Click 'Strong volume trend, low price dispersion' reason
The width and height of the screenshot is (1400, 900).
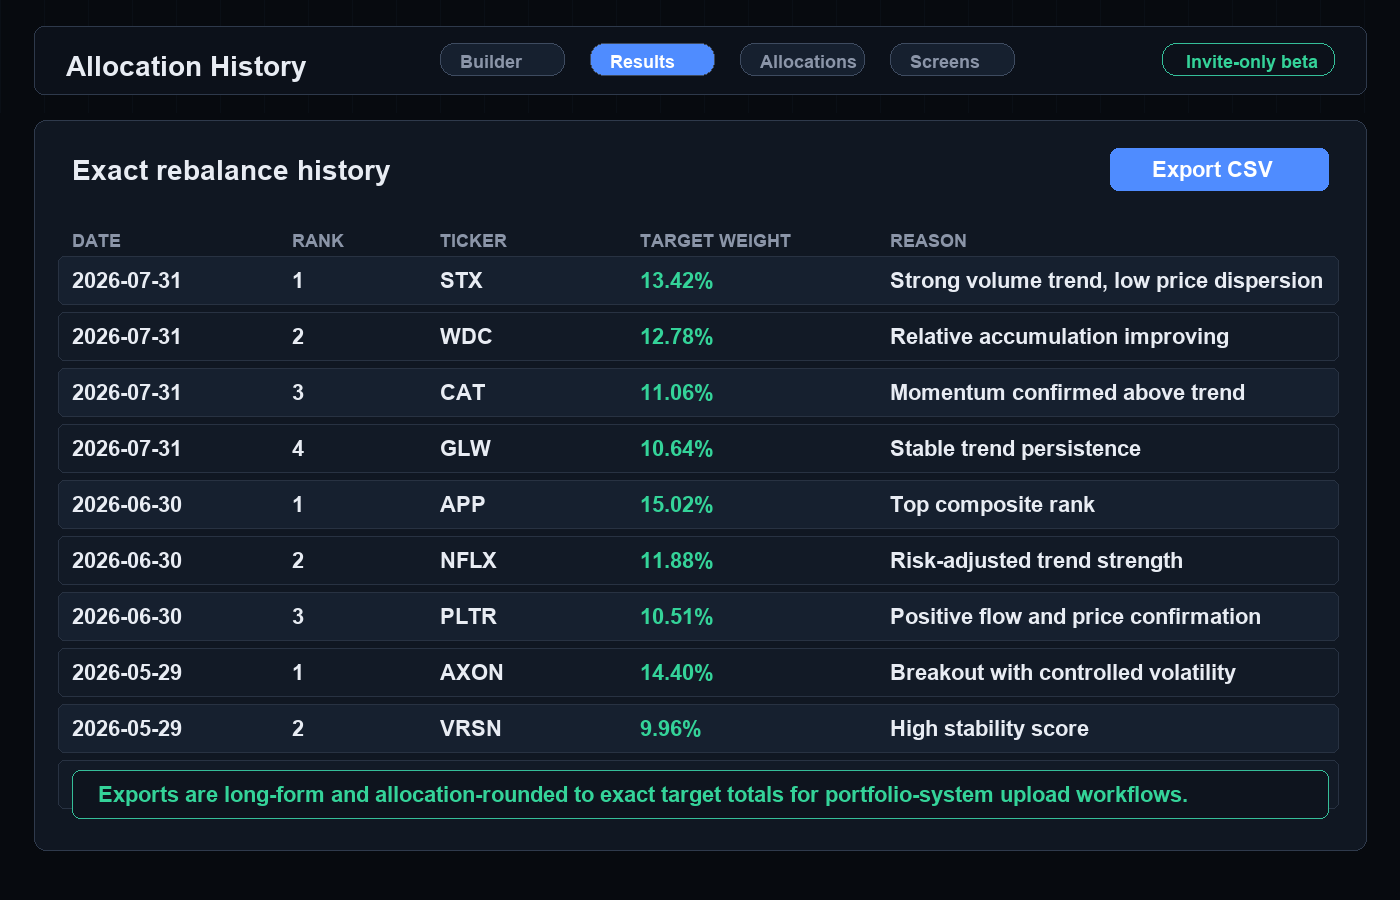(x=1106, y=281)
